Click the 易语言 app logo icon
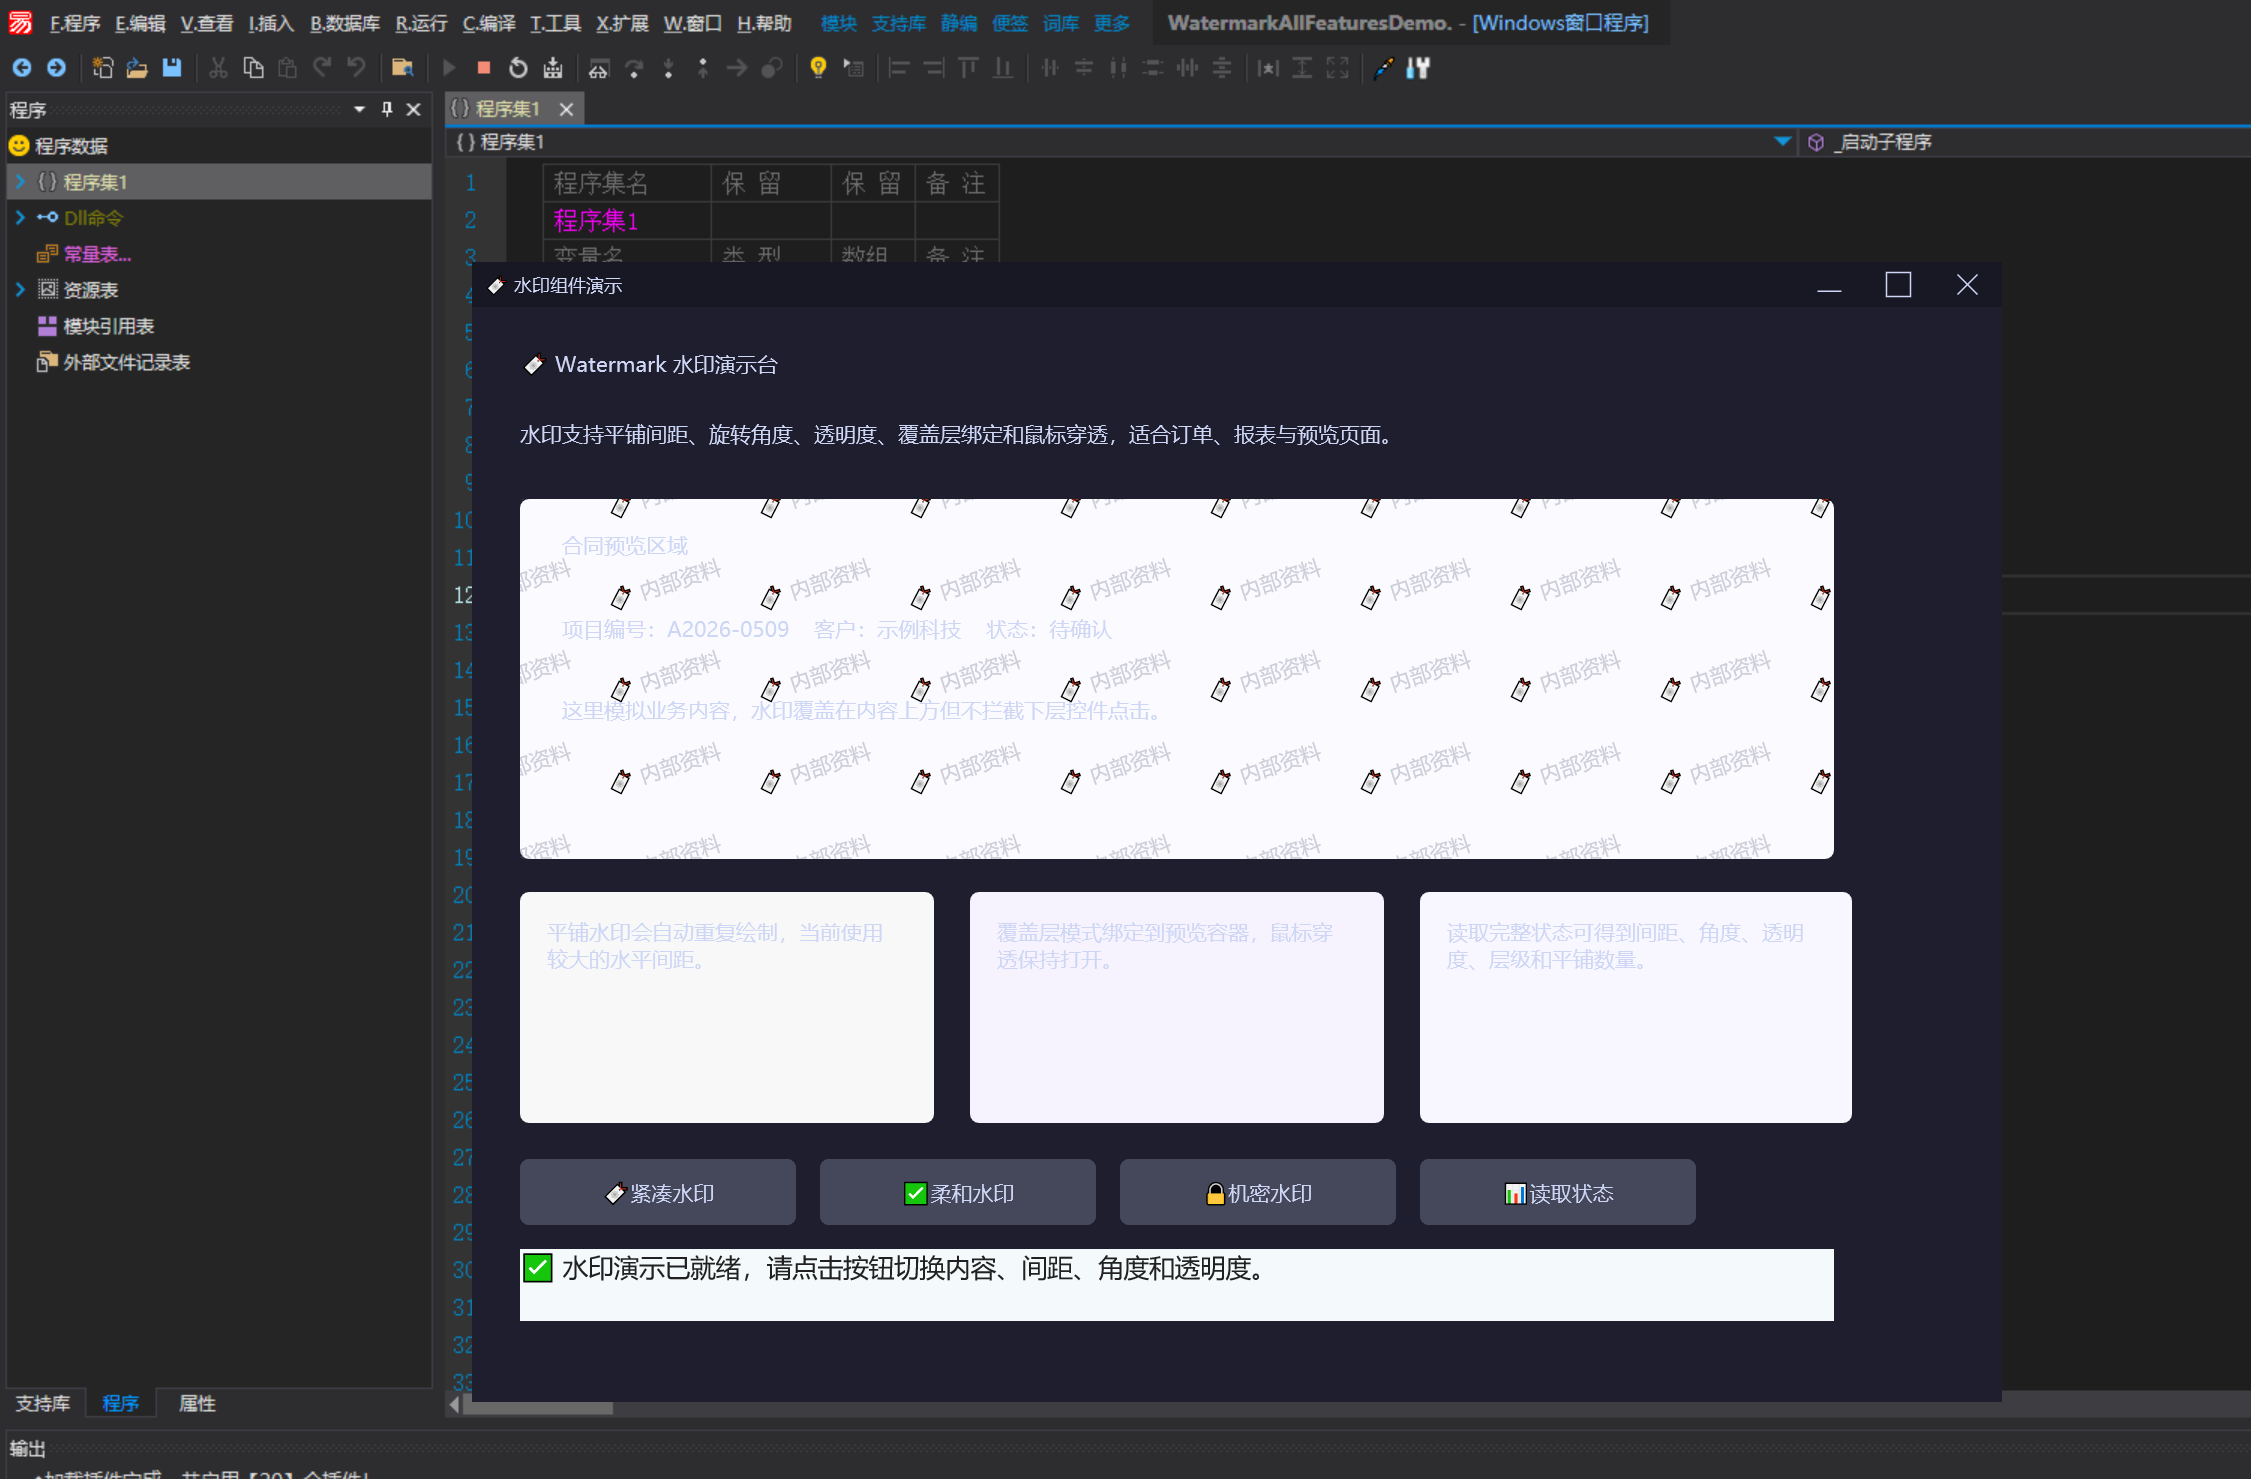This screenshot has width=2251, height=1479. click(21, 22)
